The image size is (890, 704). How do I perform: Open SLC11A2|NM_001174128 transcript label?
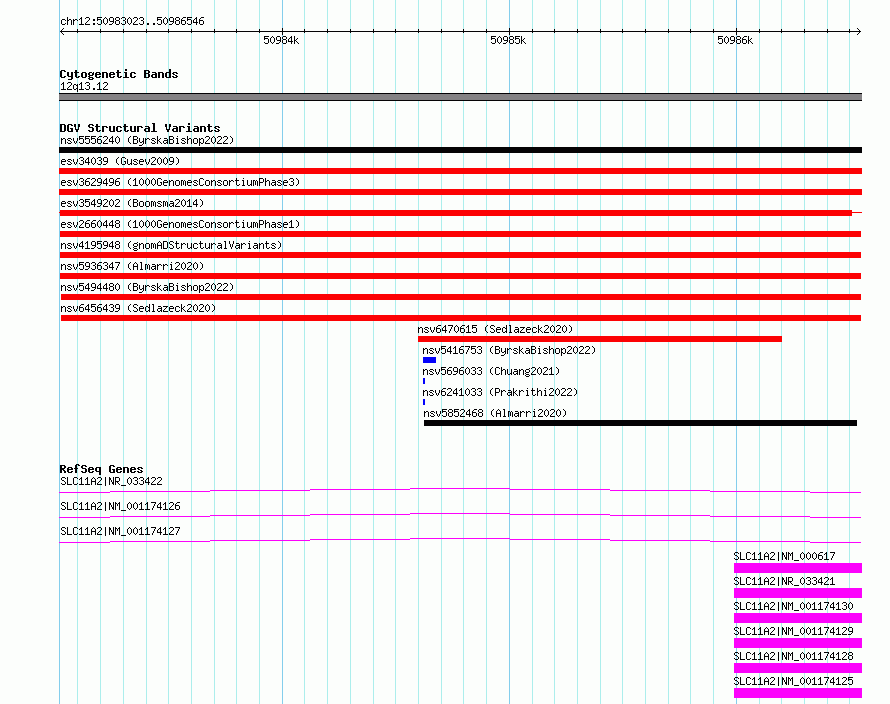pos(794,656)
